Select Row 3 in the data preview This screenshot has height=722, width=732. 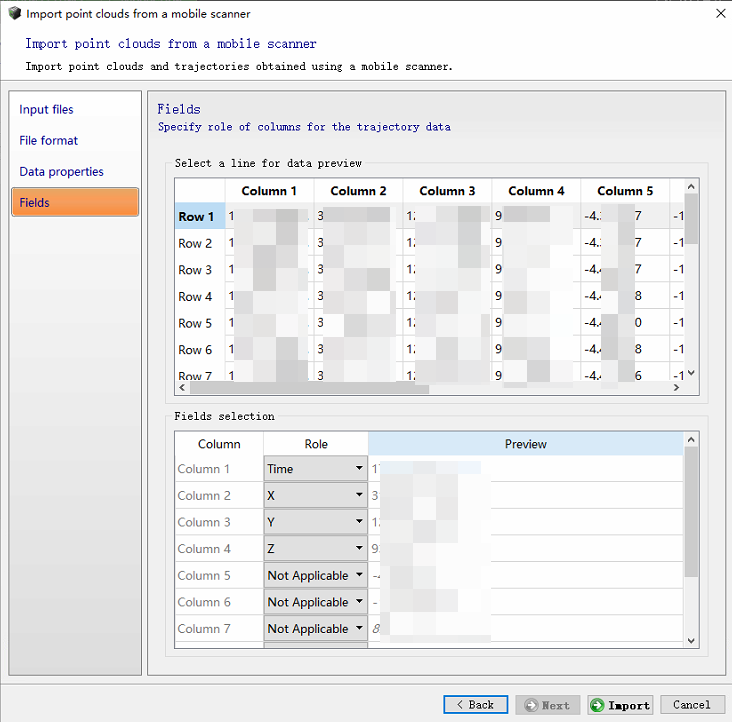[x=195, y=270]
